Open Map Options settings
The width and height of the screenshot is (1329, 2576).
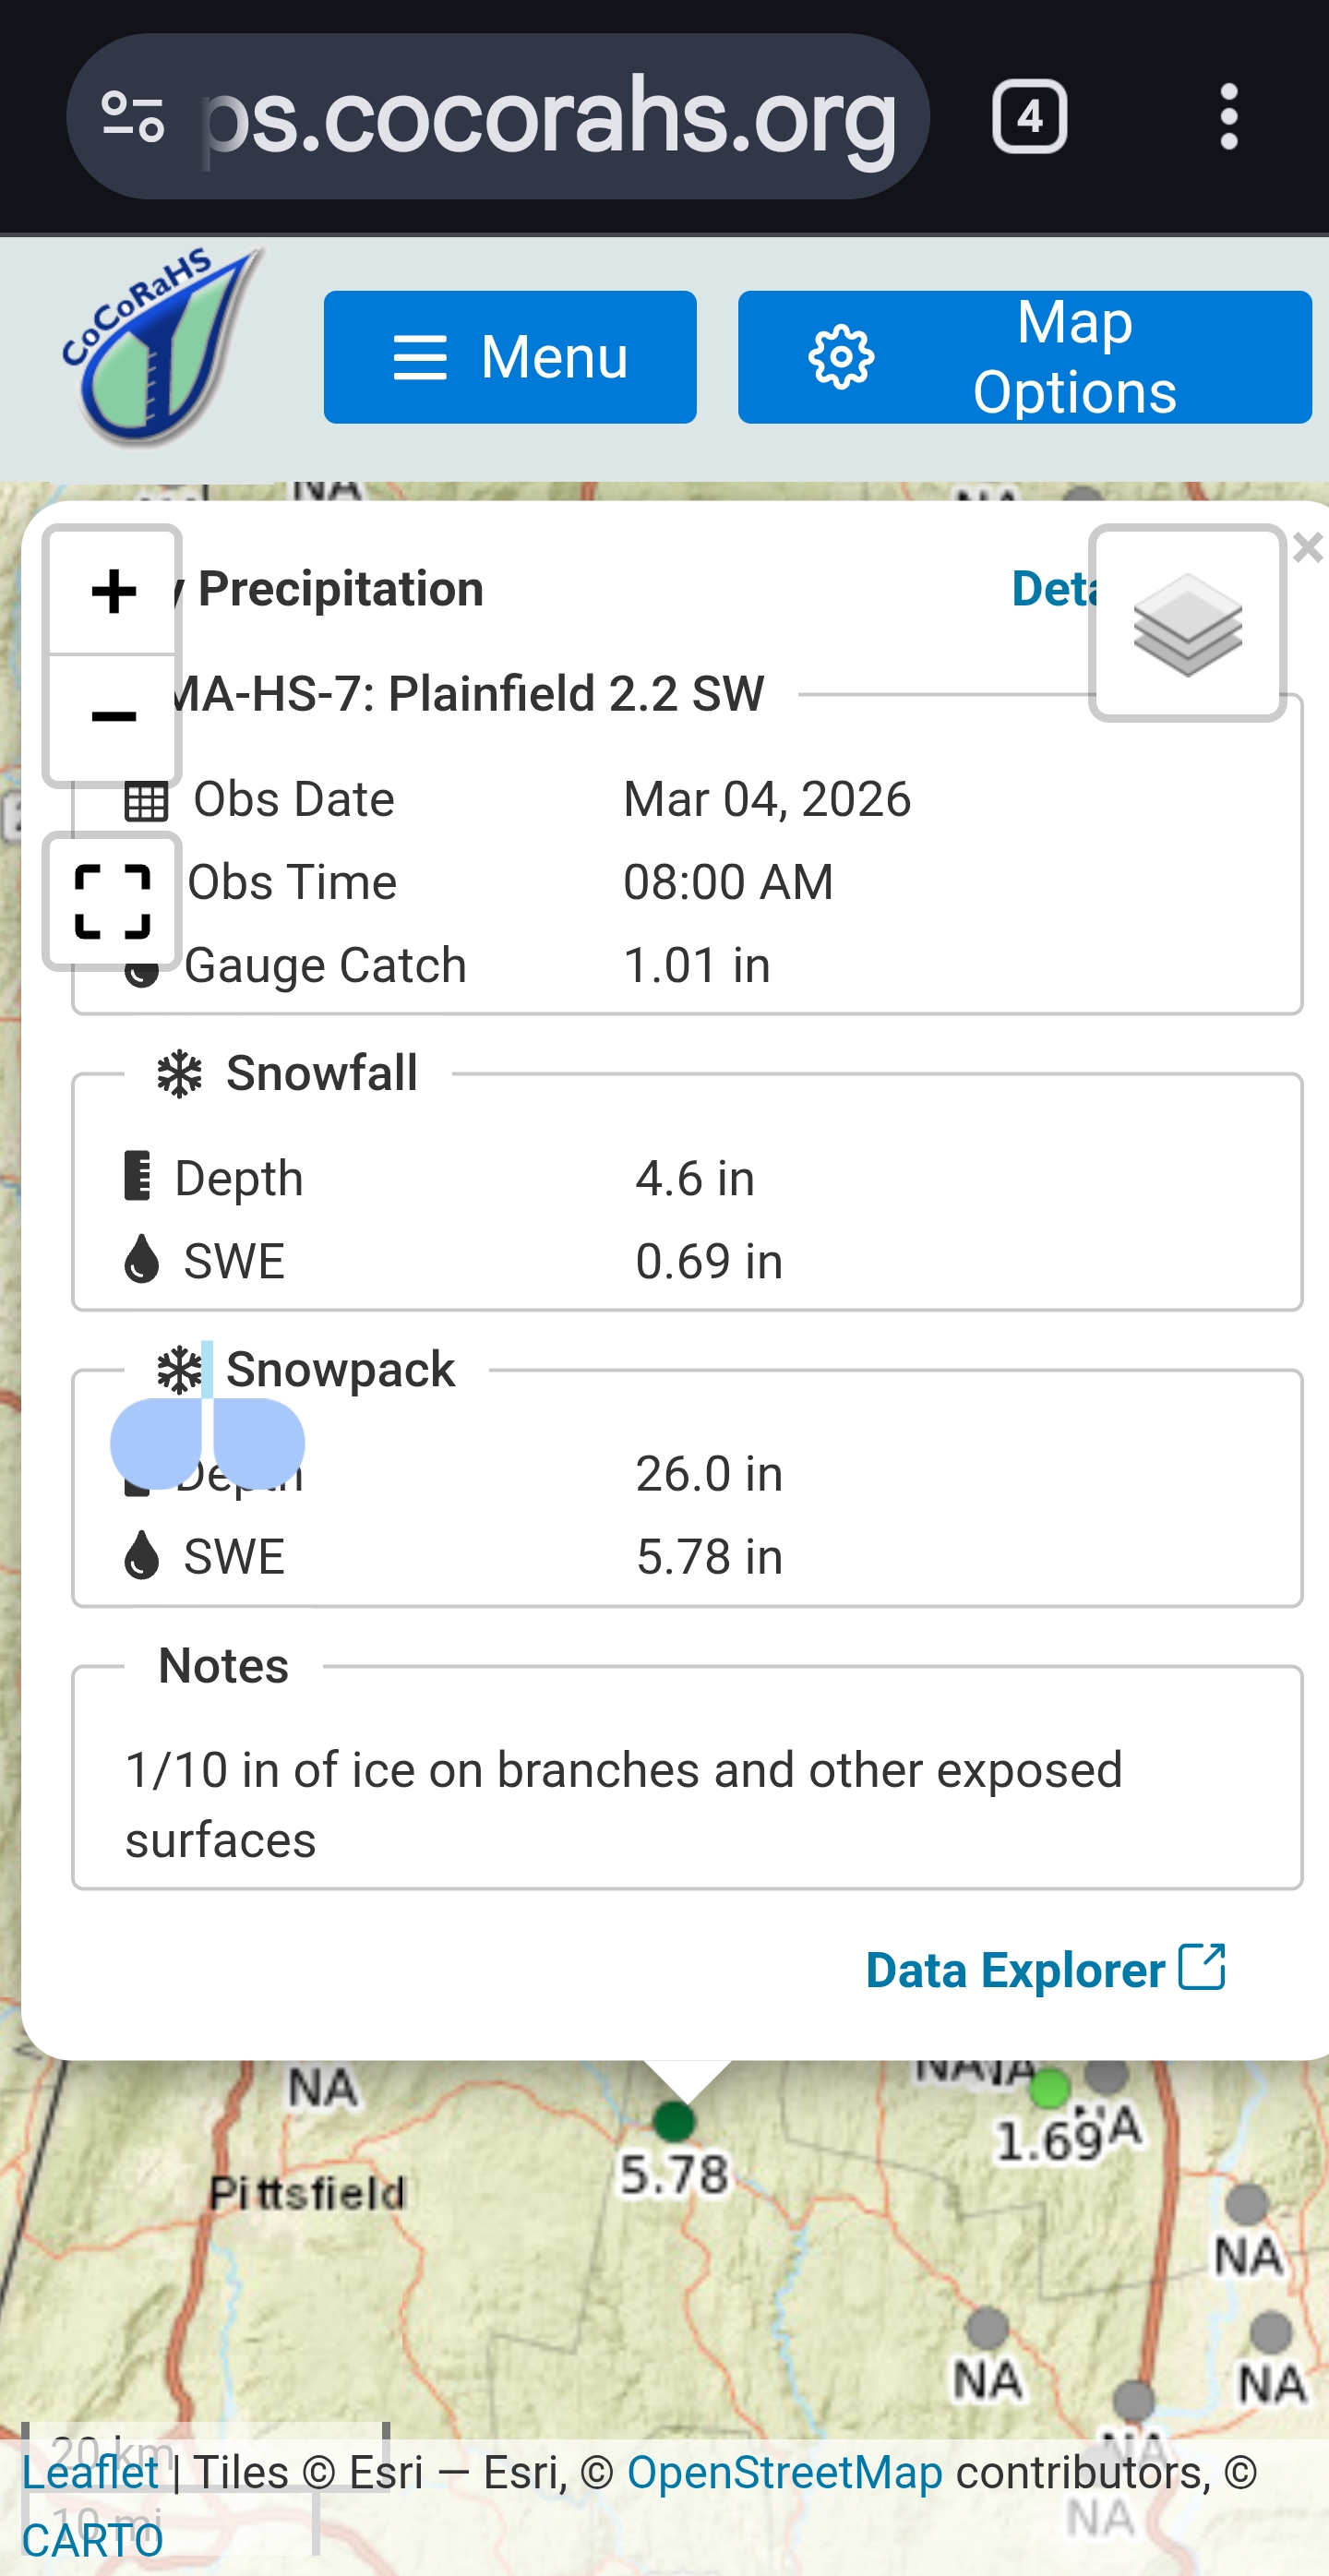[x=1024, y=357]
